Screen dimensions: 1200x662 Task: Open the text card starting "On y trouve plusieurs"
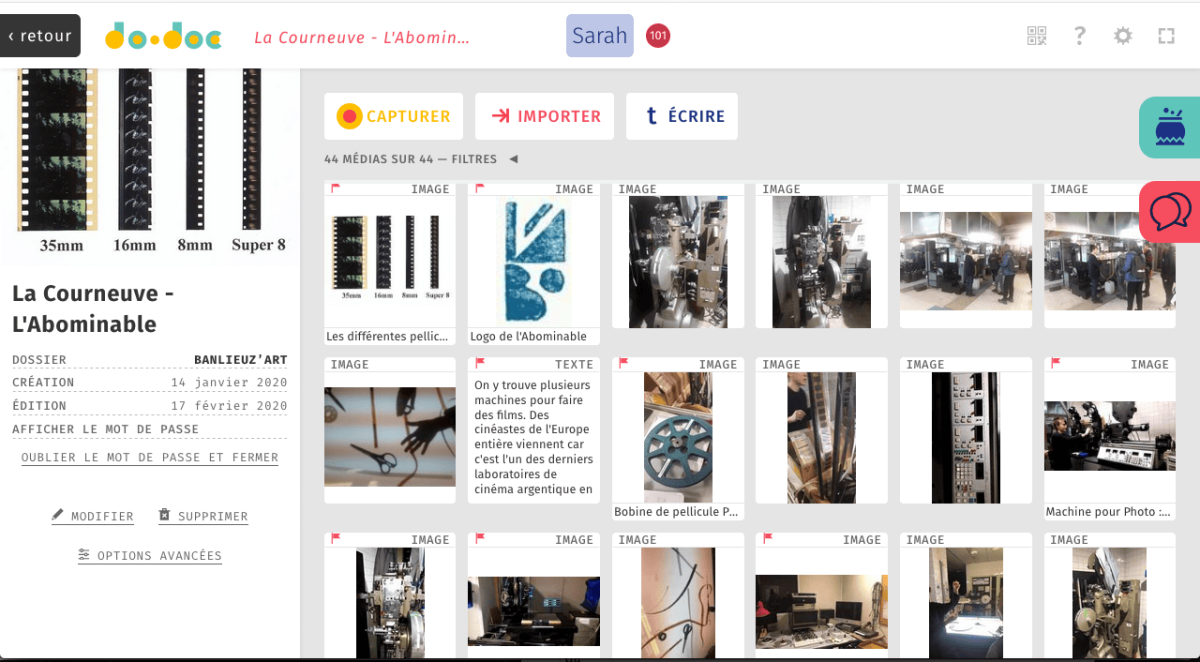[534, 430]
